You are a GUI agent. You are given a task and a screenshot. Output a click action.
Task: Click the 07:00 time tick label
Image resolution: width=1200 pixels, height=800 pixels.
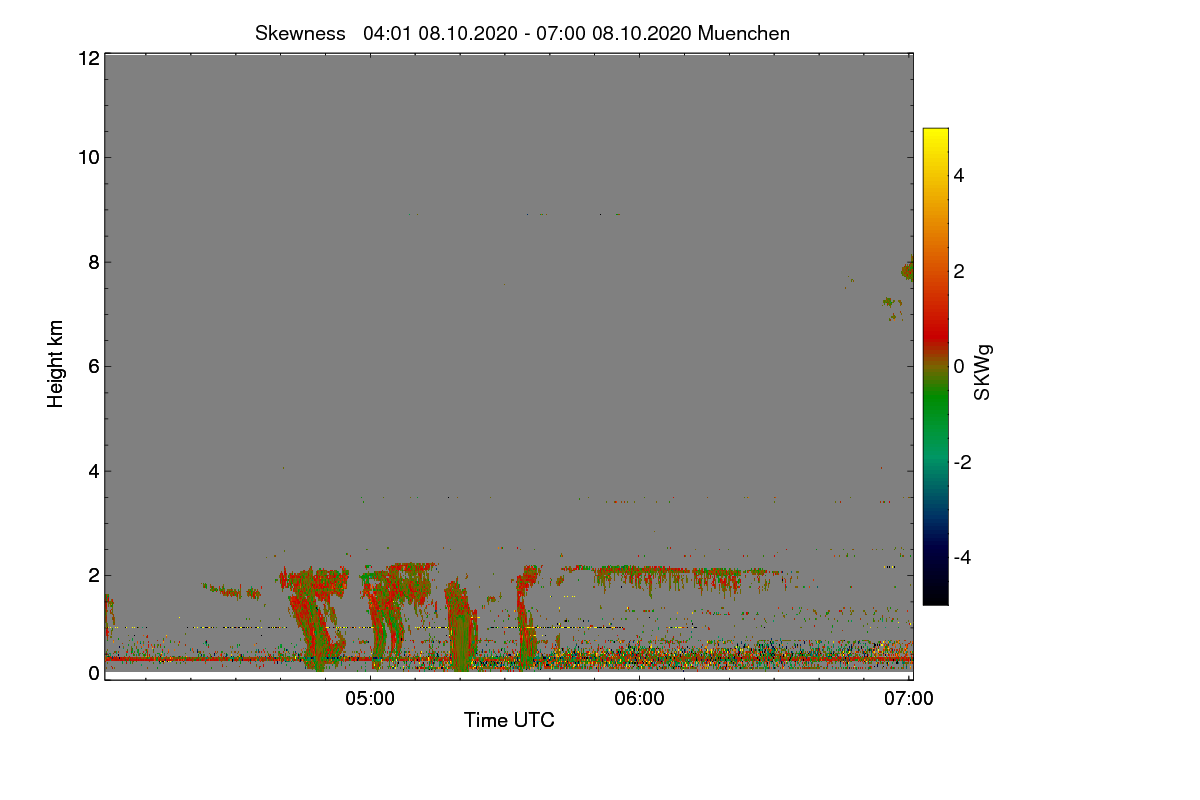tap(909, 700)
